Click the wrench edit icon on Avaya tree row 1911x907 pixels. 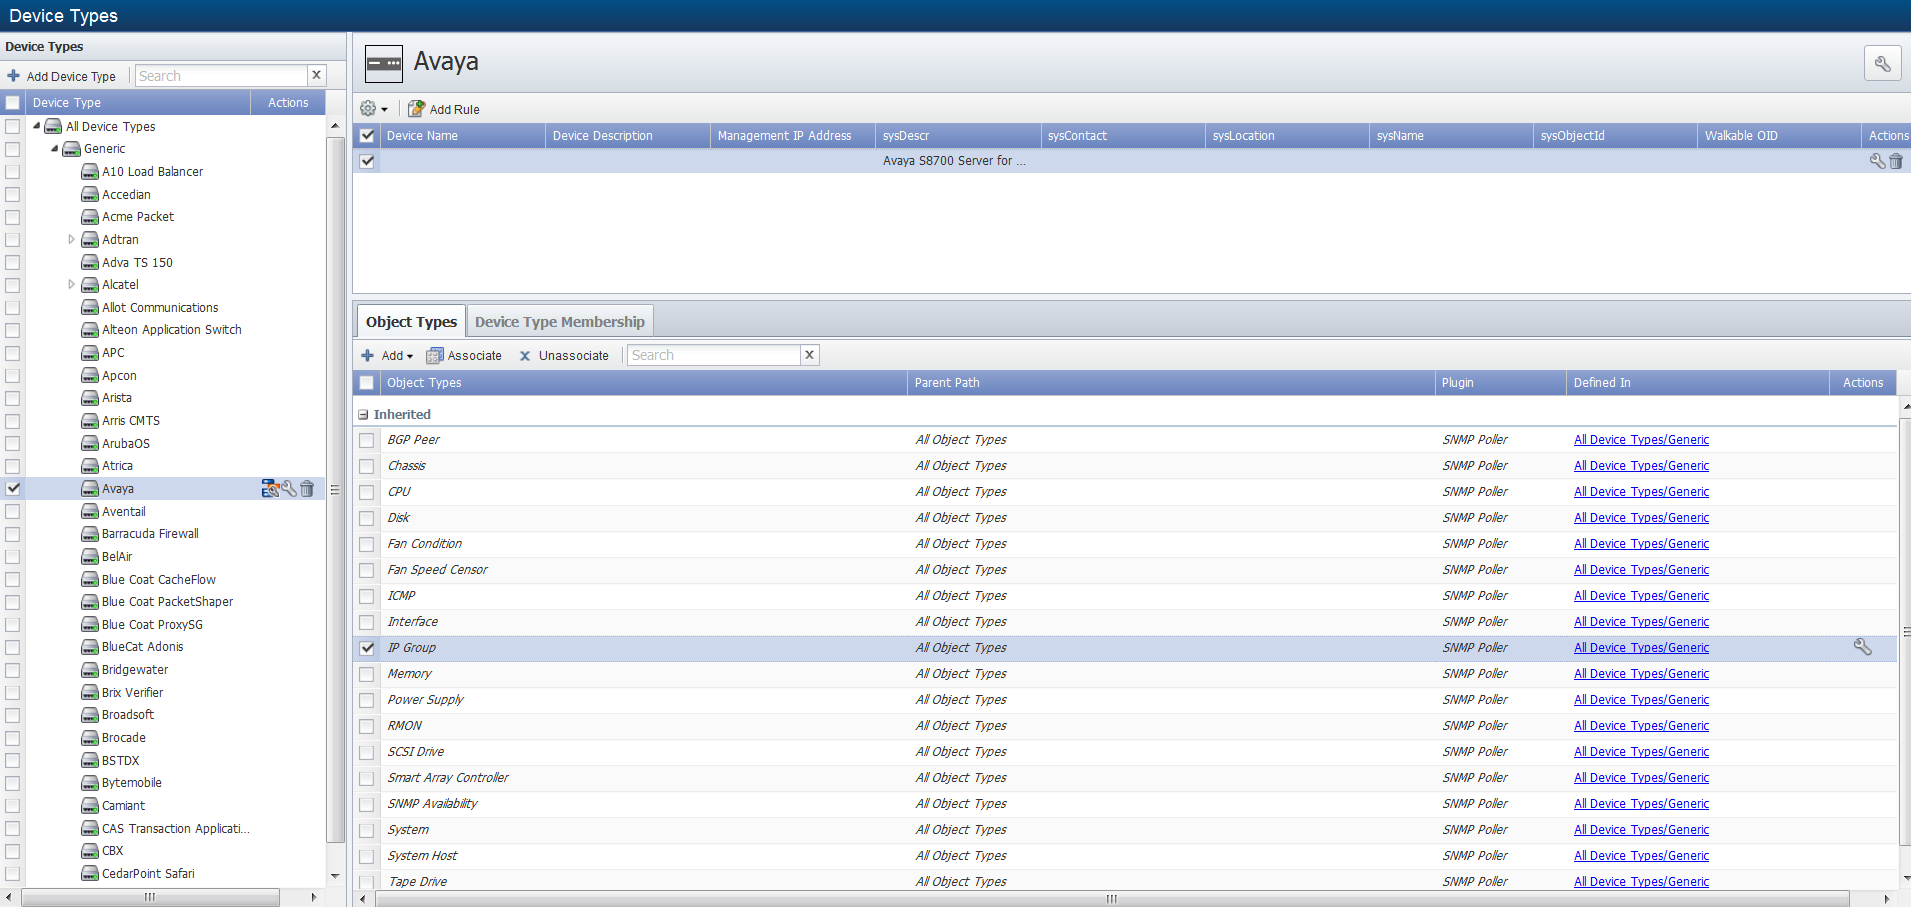(289, 489)
